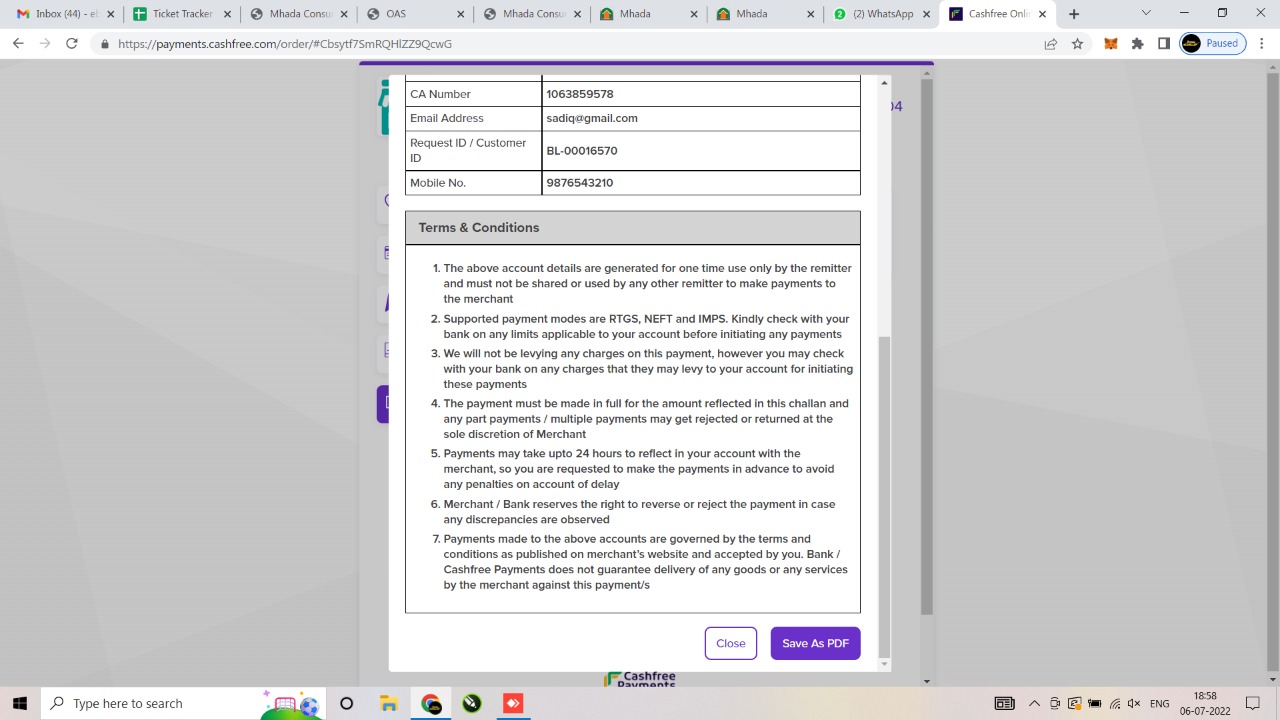Click term about RTGS, NEFT and IMPS modes
The width and height of the screenshot is (1280, 720).
[647, 326]
